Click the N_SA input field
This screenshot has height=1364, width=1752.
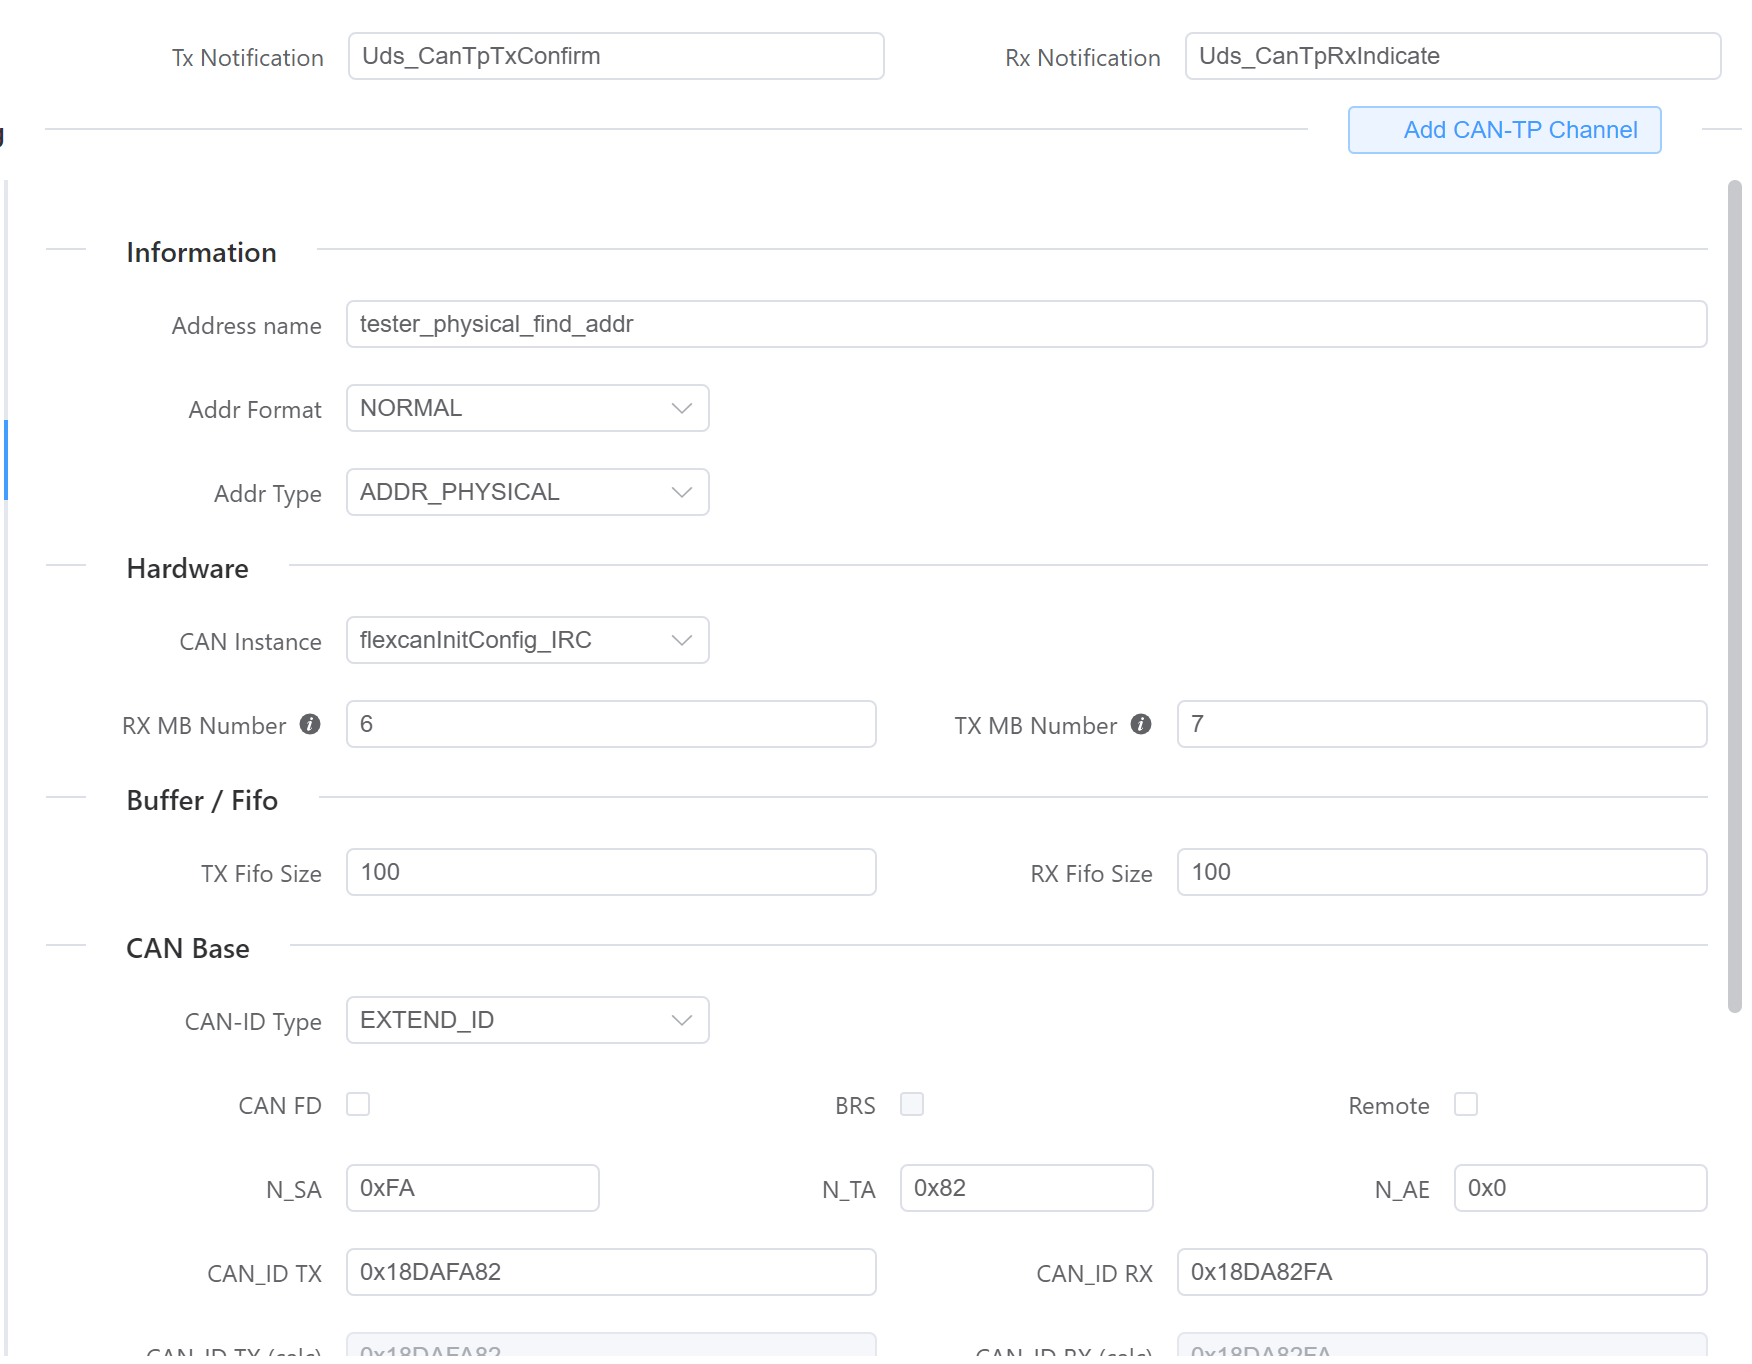pyautogui.click(x=472, y=1188)
